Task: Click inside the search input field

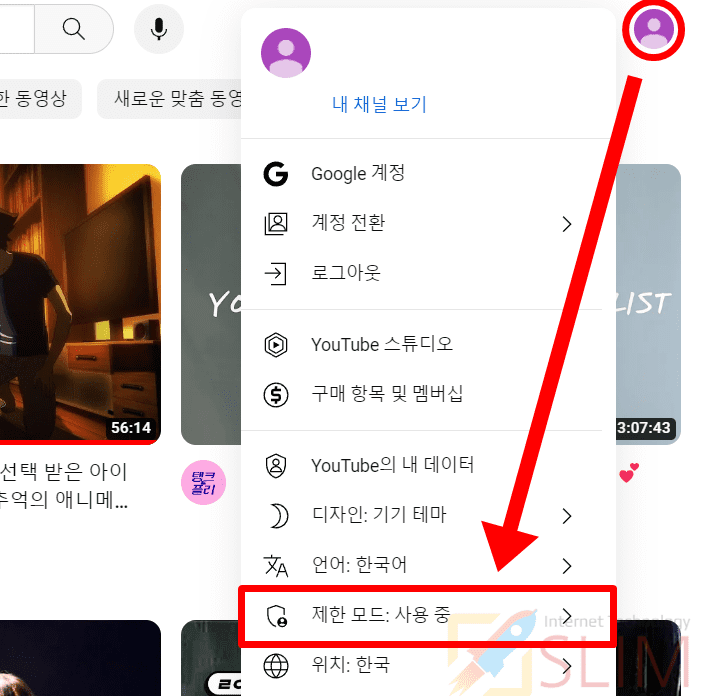Action: [x=17, y=29]
